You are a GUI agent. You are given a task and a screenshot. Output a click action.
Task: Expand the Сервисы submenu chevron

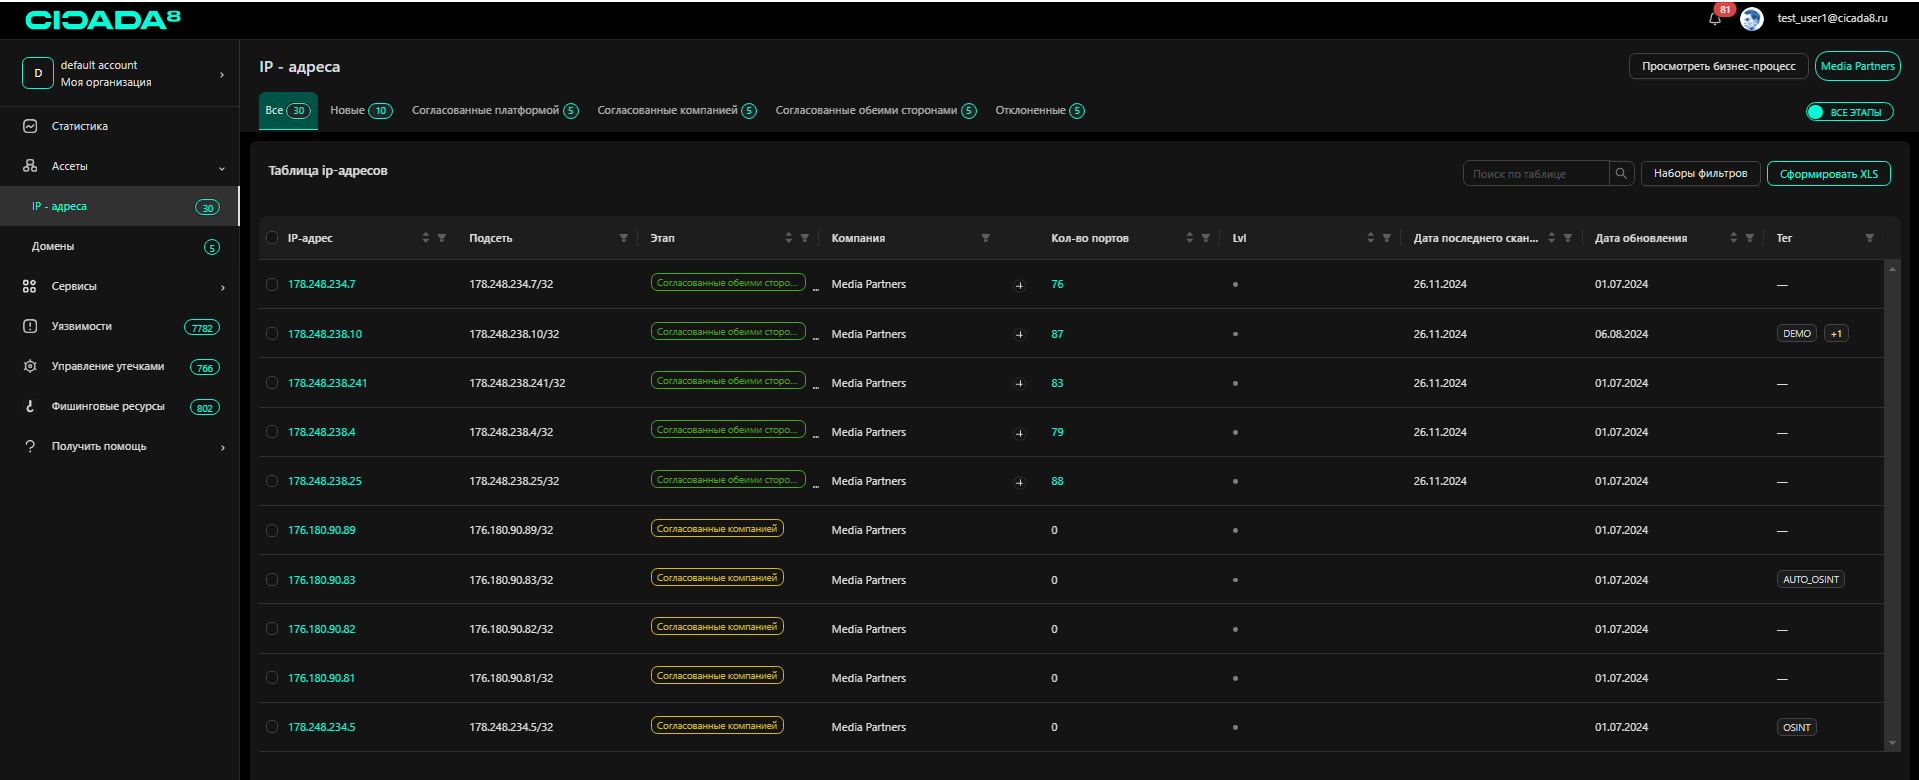tap(222, 287)
